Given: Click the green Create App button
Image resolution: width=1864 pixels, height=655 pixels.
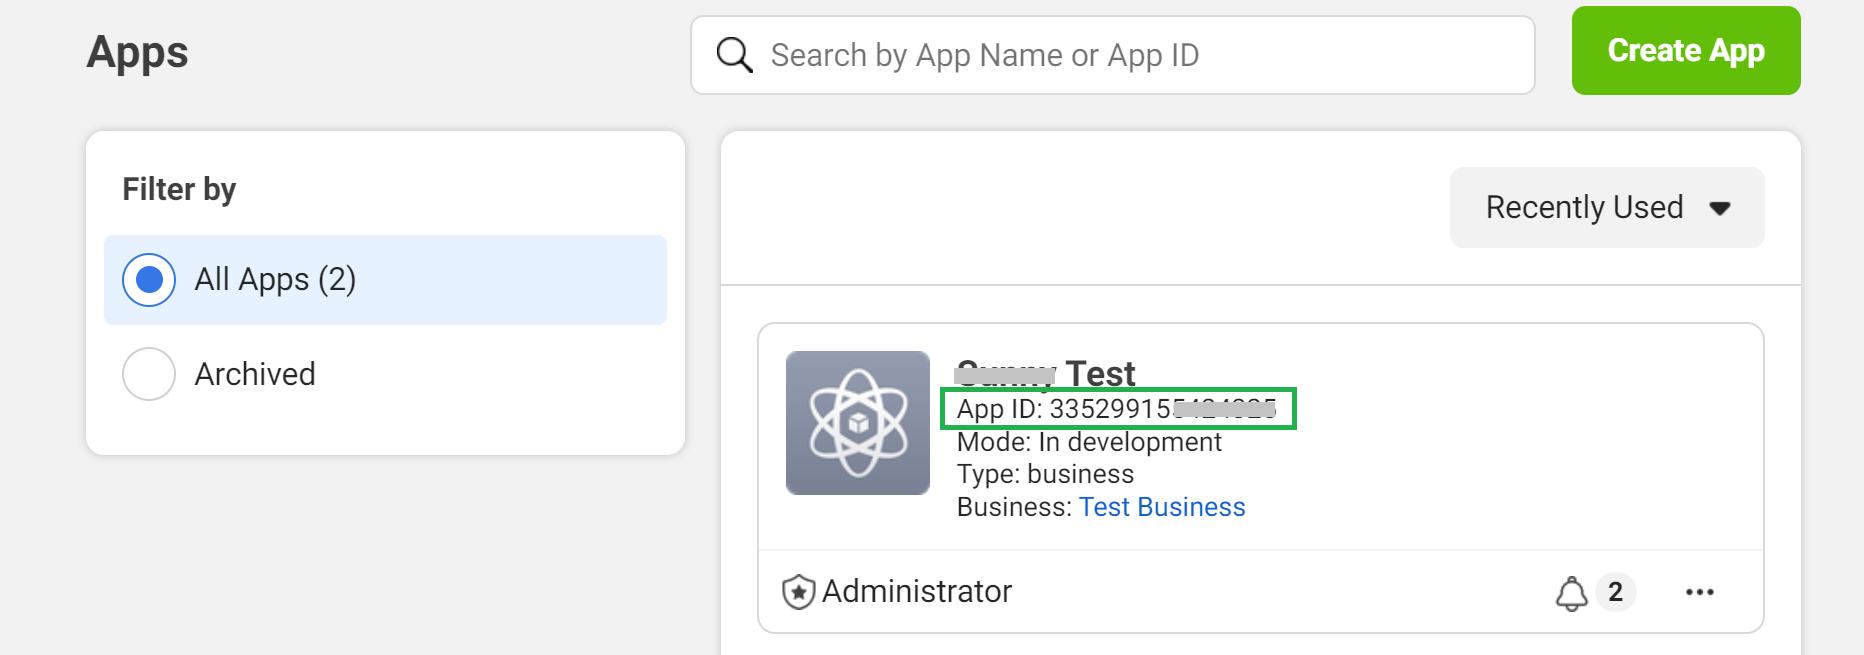Looking at the screenshot, I should [x=1685, y=51].
